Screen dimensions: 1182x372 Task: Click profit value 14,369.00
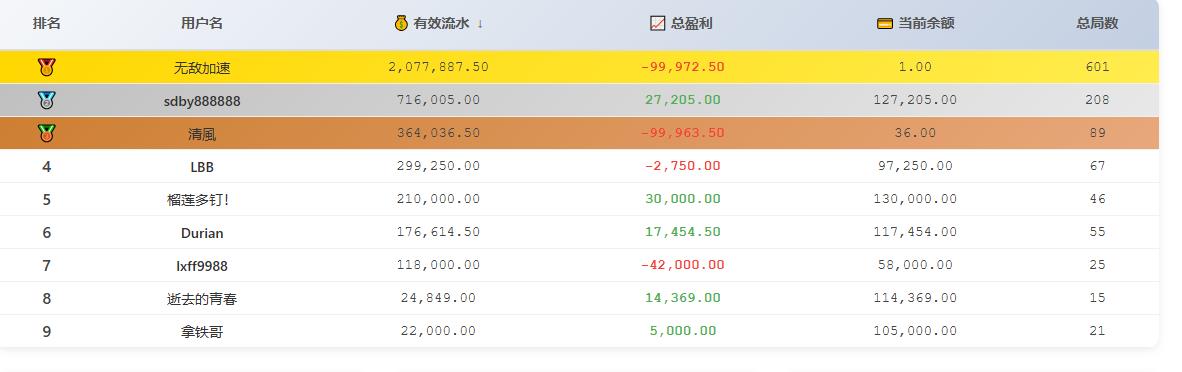tap(682, 298)
